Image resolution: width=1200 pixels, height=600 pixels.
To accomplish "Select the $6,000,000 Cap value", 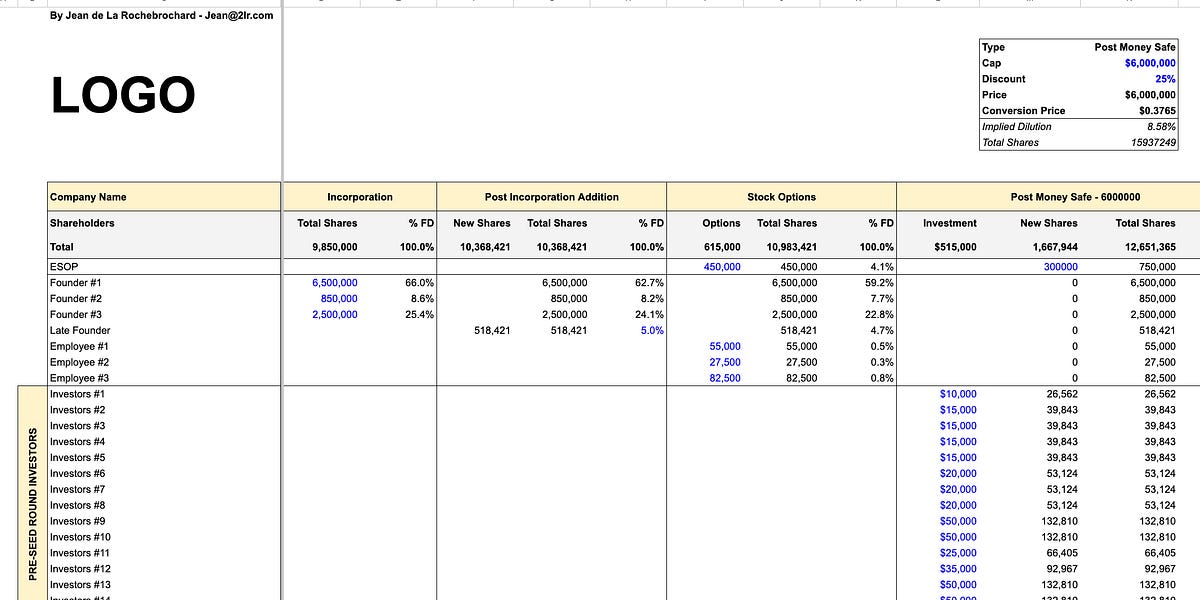I will pyautogui.click(x=1150, y=63).
